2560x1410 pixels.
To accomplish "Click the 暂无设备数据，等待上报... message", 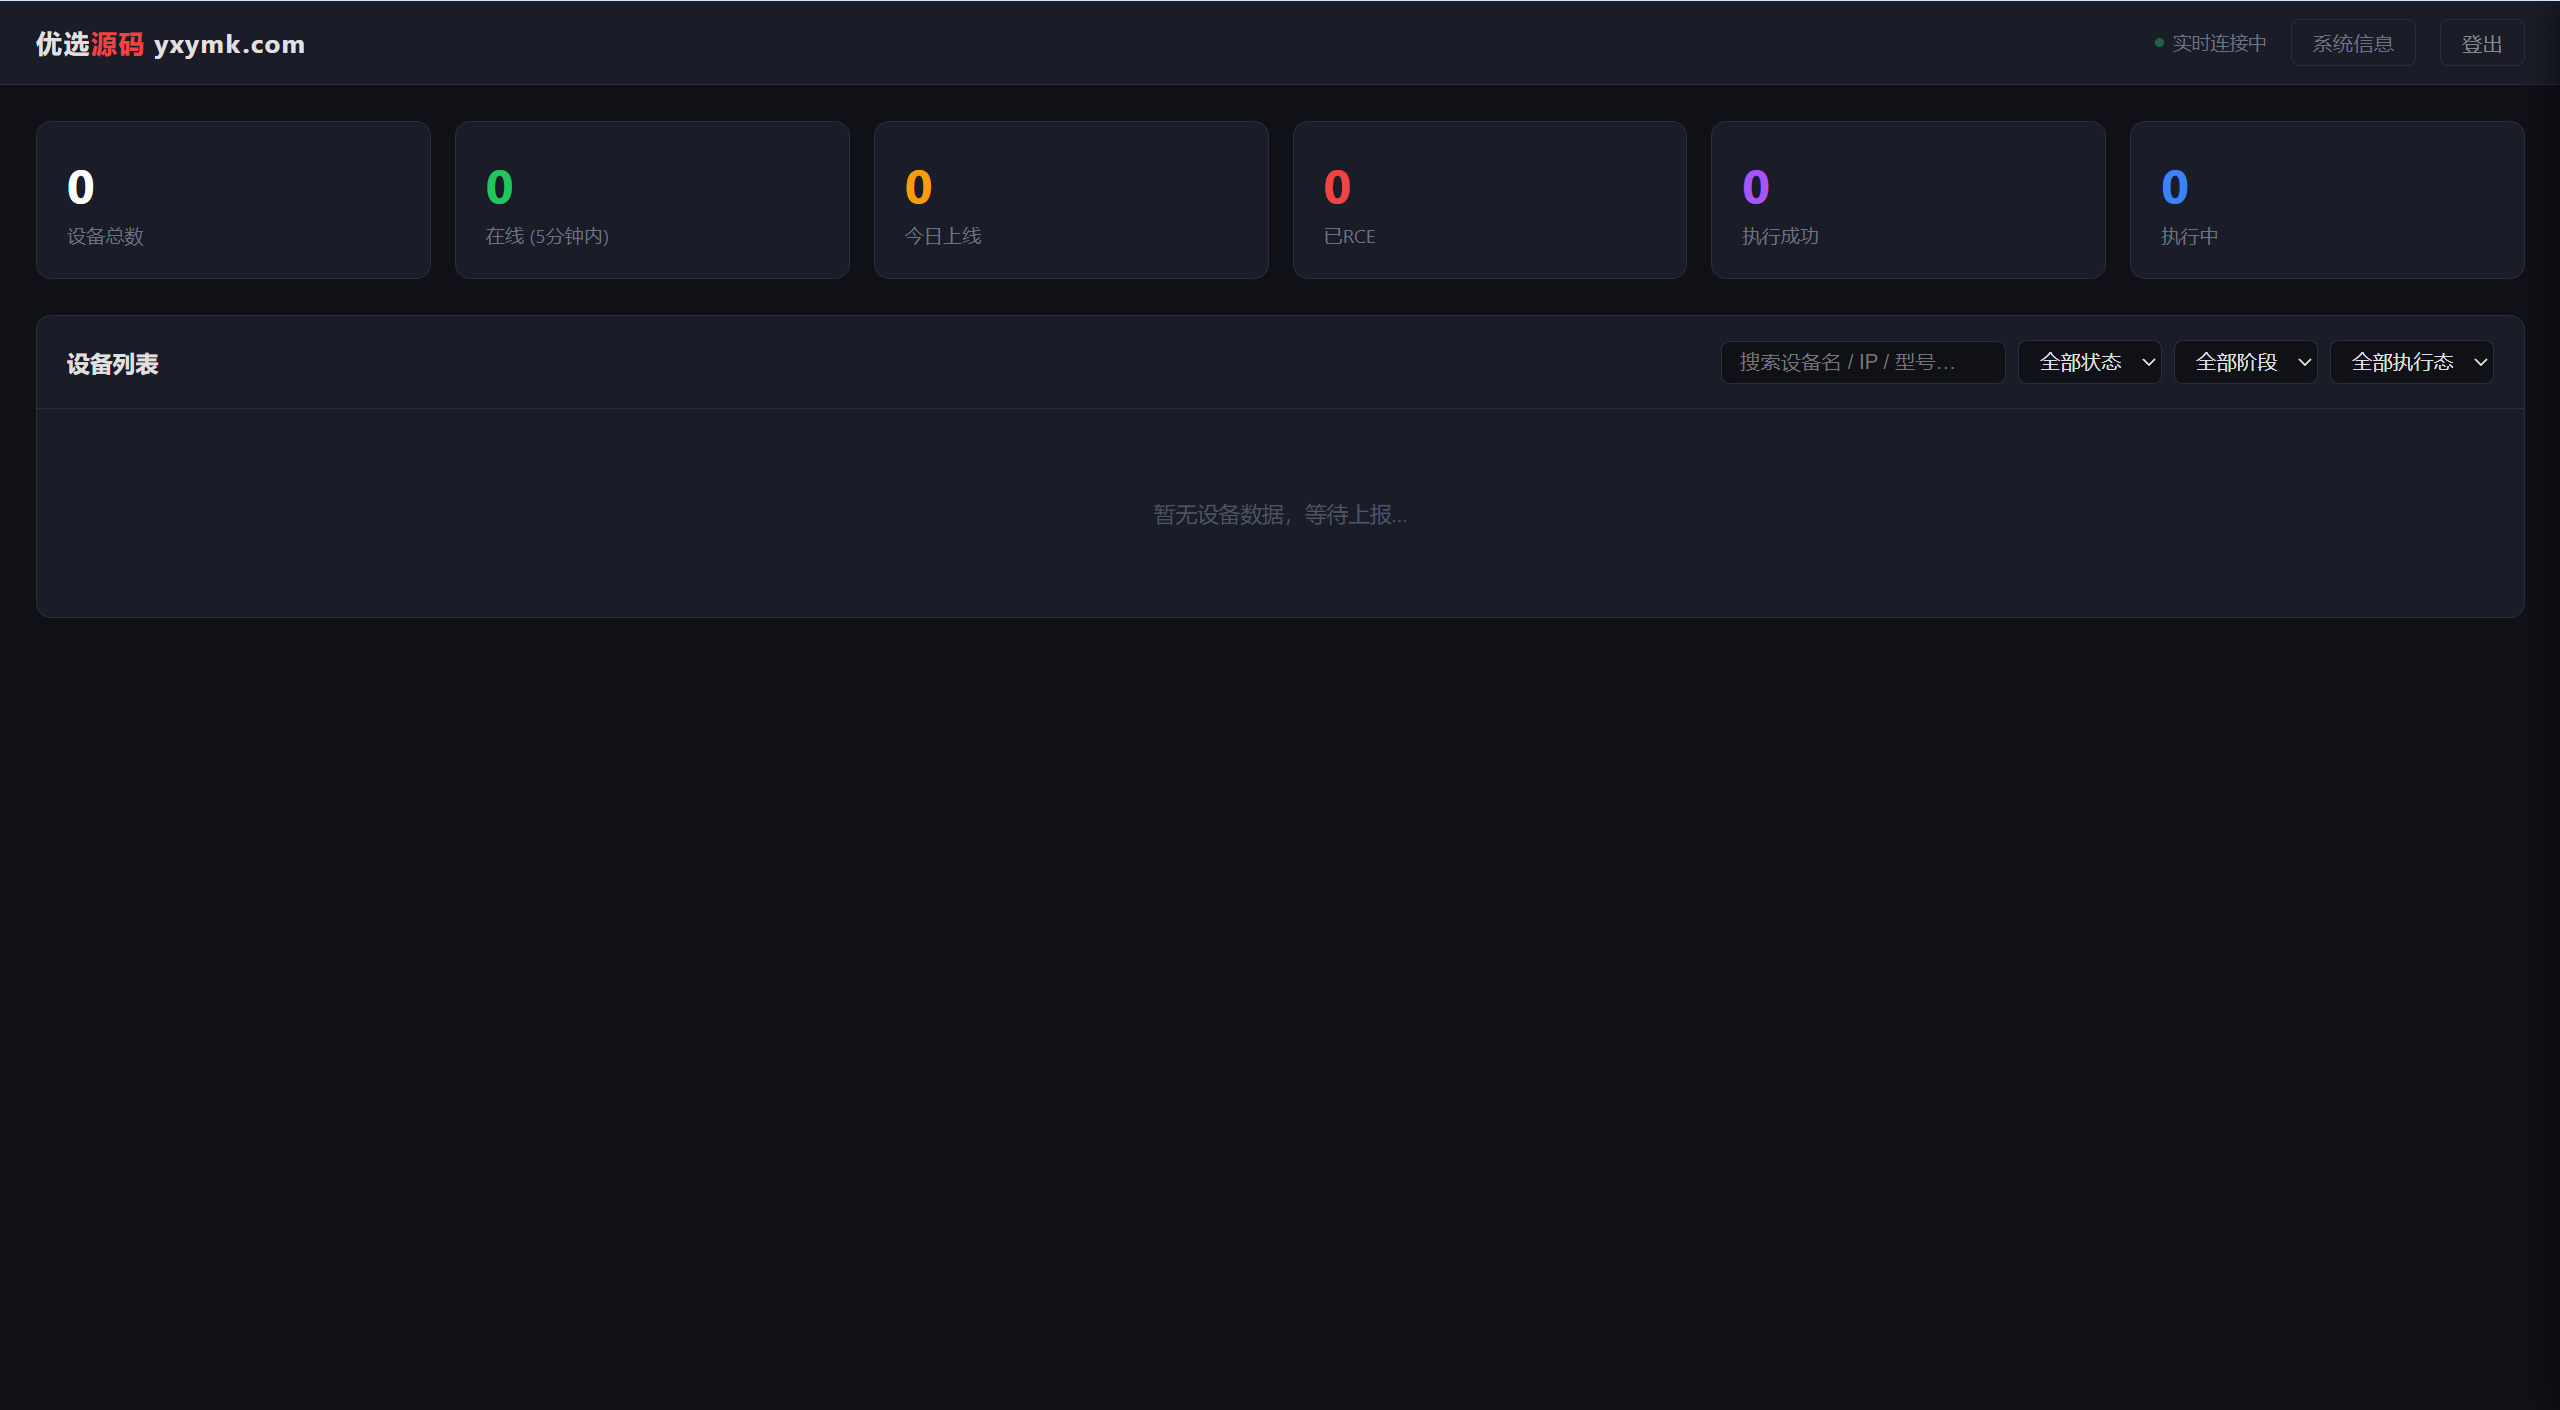I will (x=1280, y=514).
